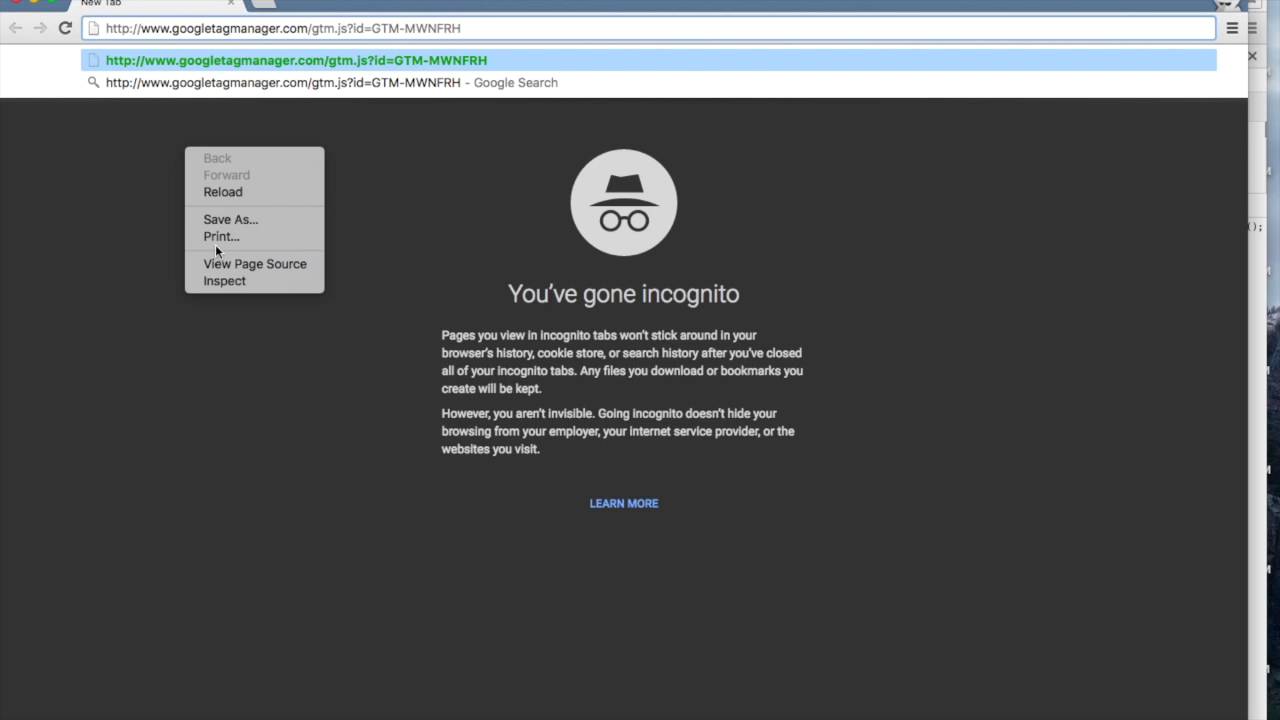
Task: Open the hamburger menu of the background Chrome window
Action: pyautogui.click(x=1252, y=28)
